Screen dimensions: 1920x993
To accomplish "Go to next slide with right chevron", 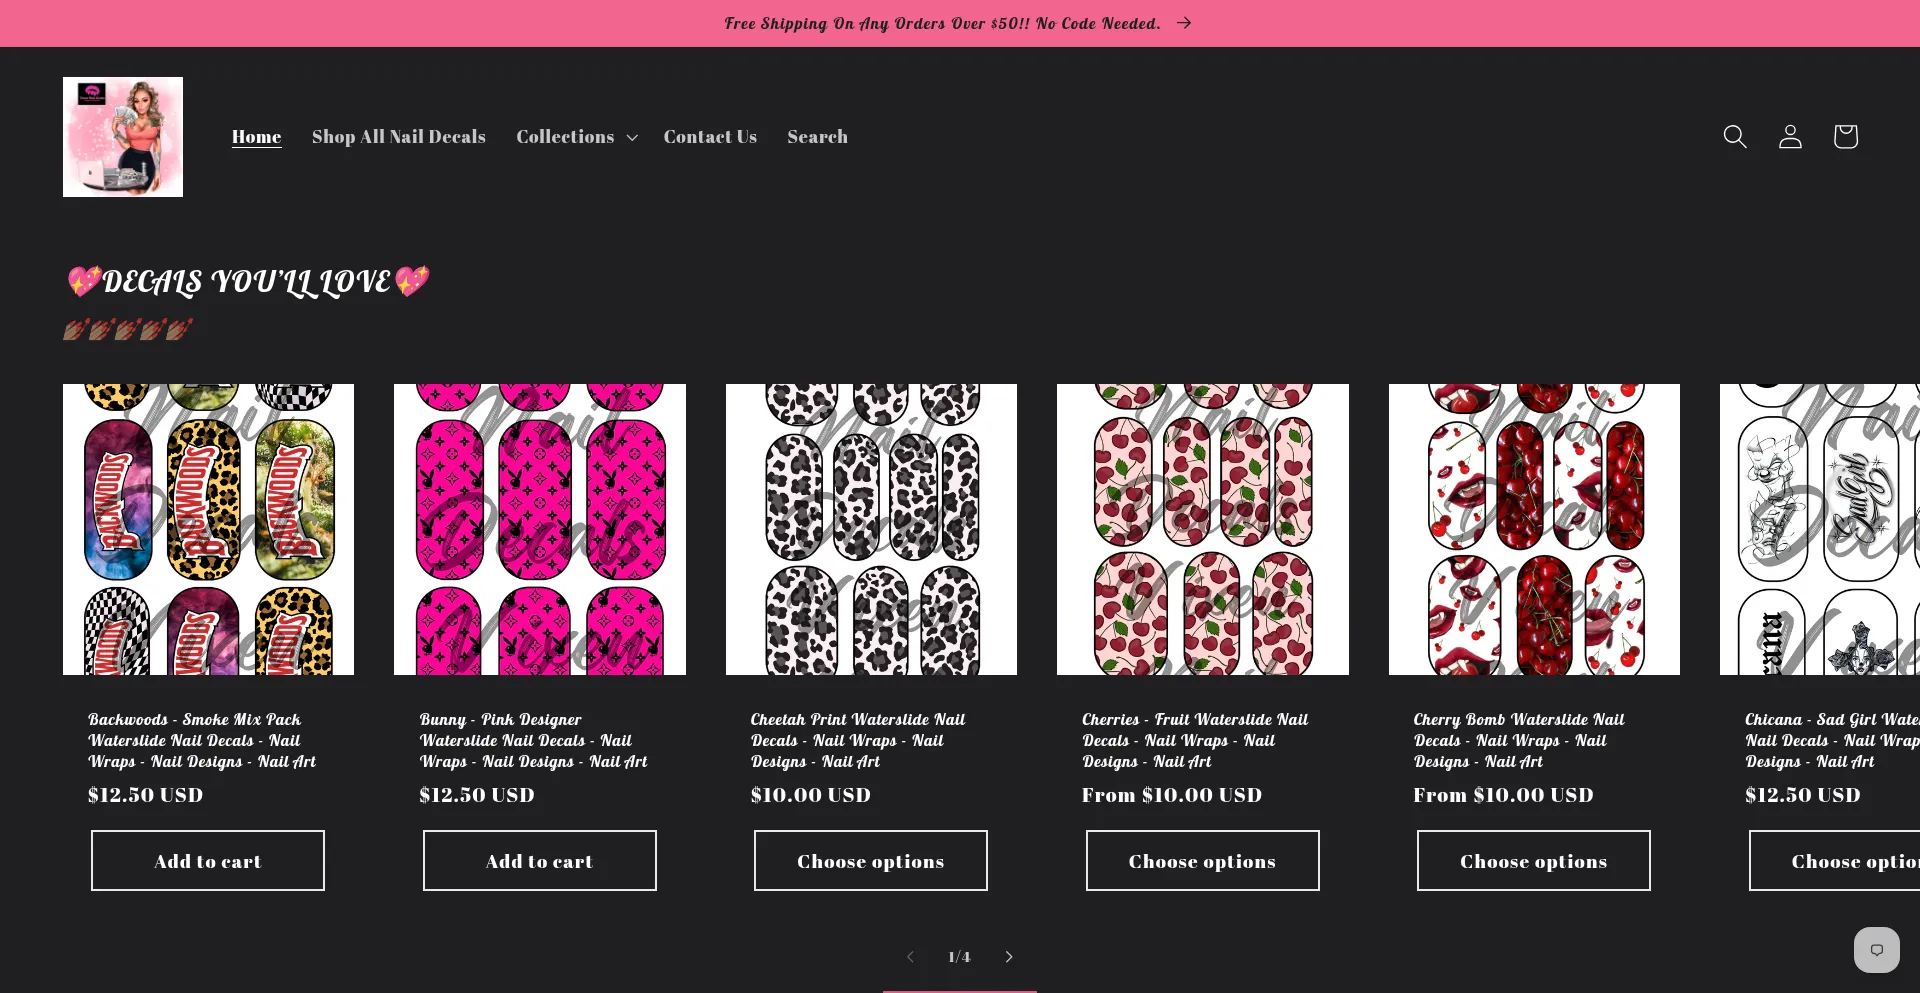I will pos(1009,957).
